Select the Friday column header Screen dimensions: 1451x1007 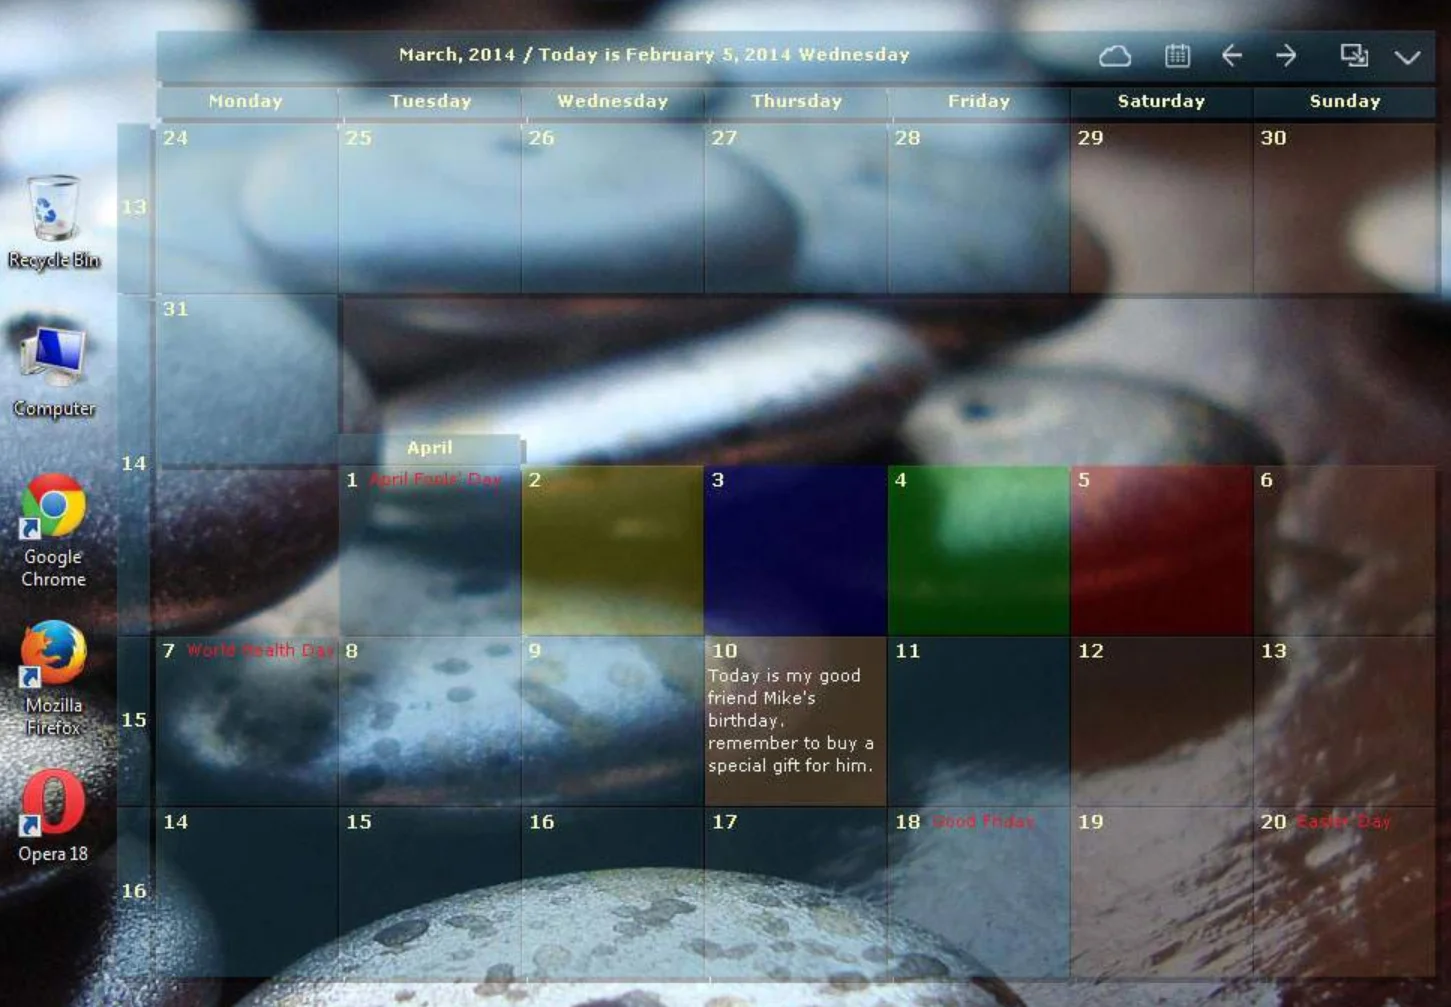[x=979, y=101]
